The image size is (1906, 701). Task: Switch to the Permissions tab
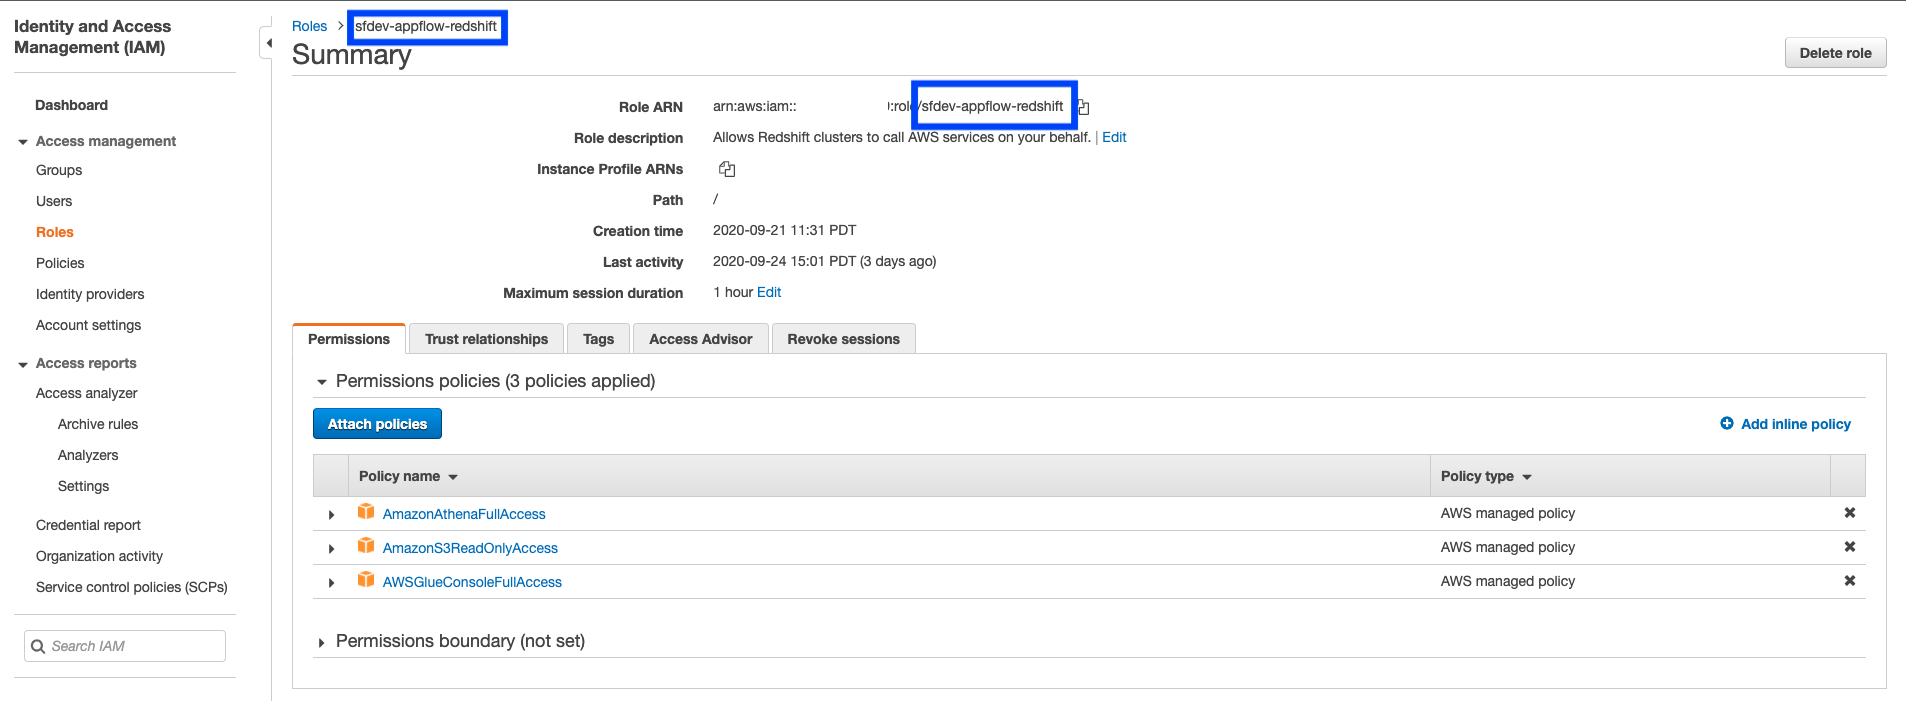coord(349,339)
